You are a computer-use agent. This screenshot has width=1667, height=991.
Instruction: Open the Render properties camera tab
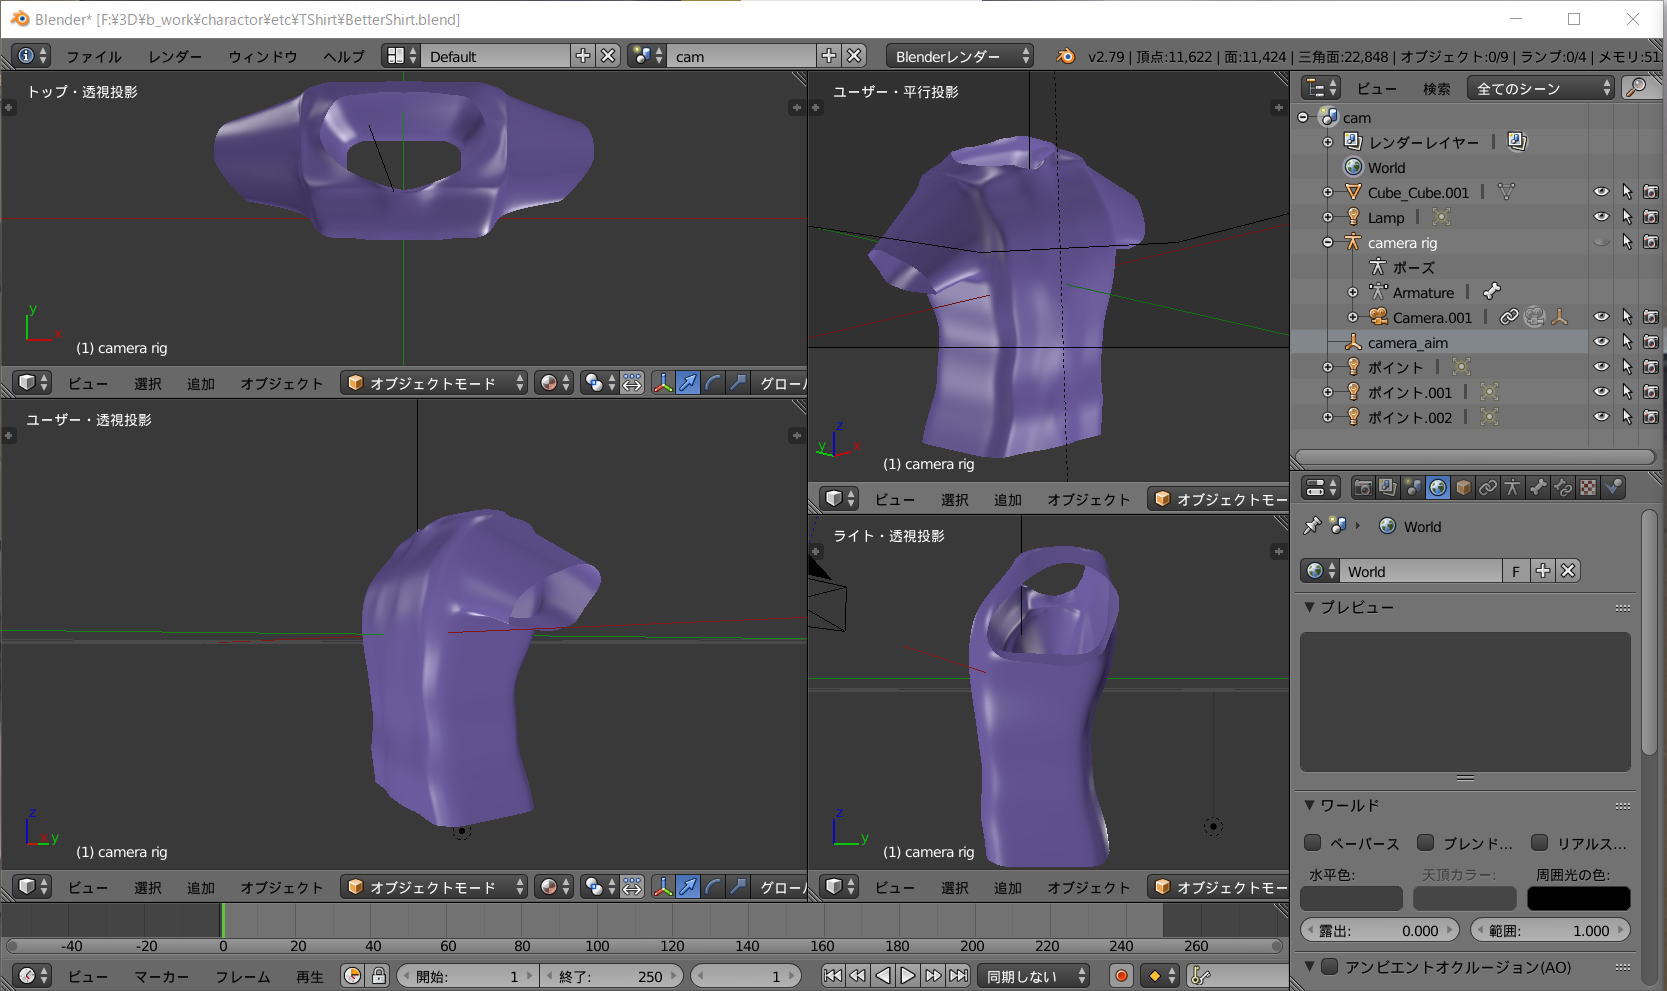tap(1362, 488)
